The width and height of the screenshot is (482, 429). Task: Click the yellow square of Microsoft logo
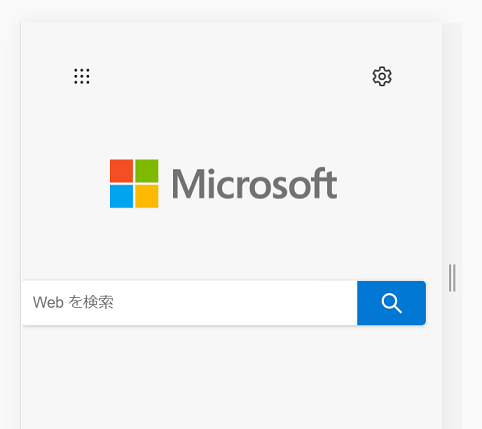pyautogui.click(x=147, y=196)
